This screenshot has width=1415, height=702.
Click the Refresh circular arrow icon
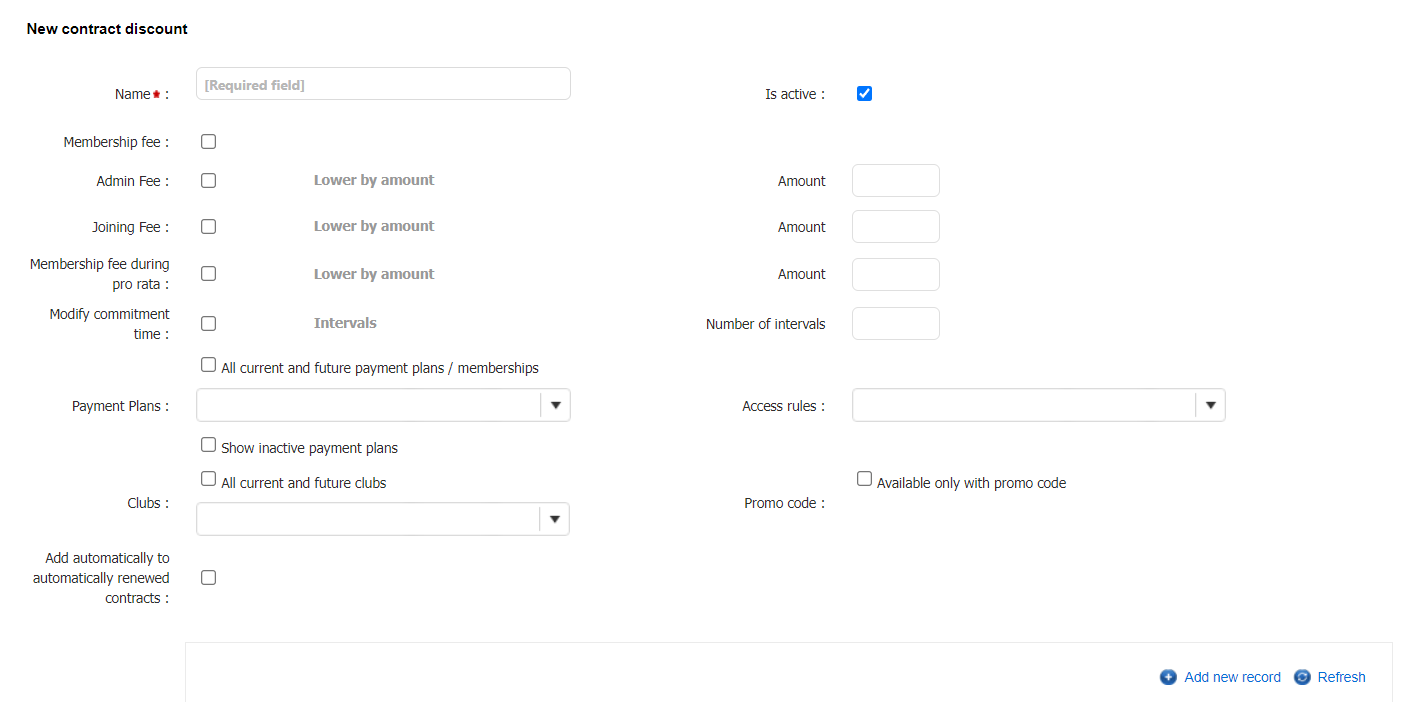[x=1302, y=677]
